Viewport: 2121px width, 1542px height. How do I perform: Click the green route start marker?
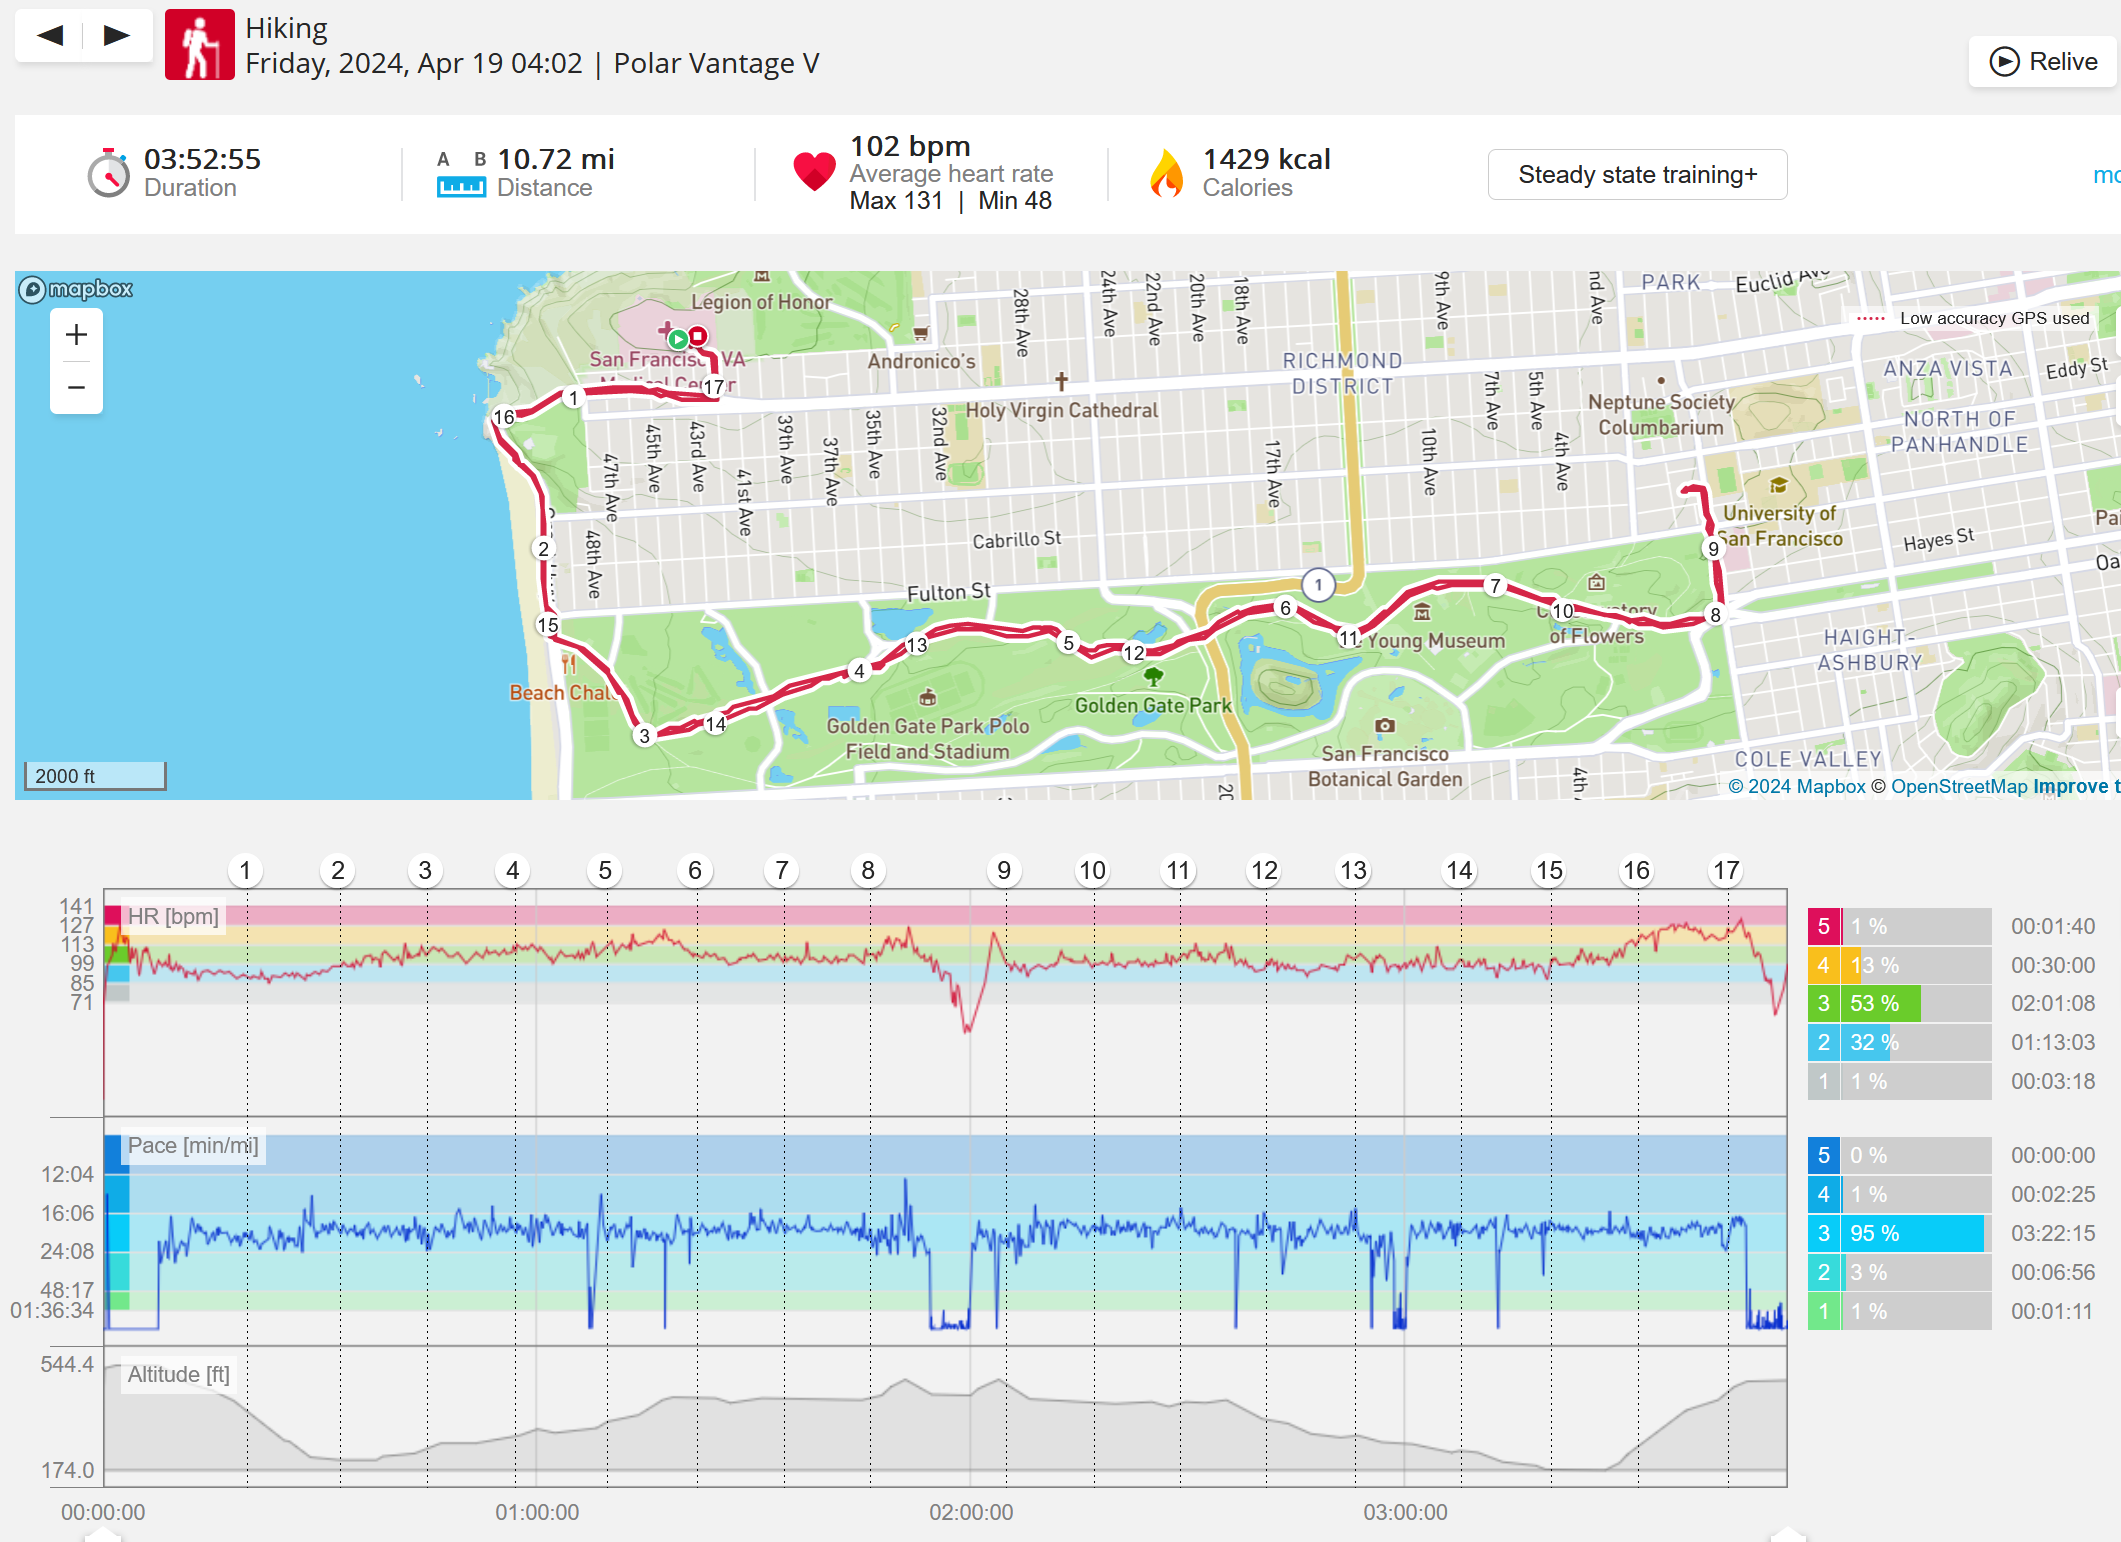coord(677,338)
